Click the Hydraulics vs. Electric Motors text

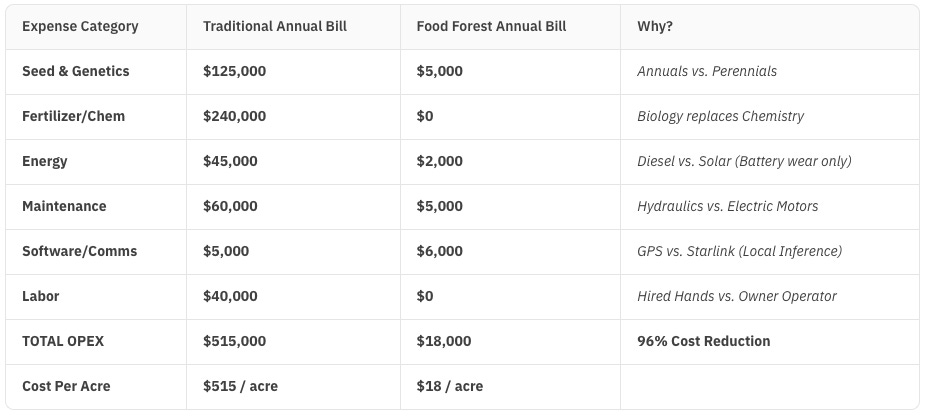(x=727, y=206)
